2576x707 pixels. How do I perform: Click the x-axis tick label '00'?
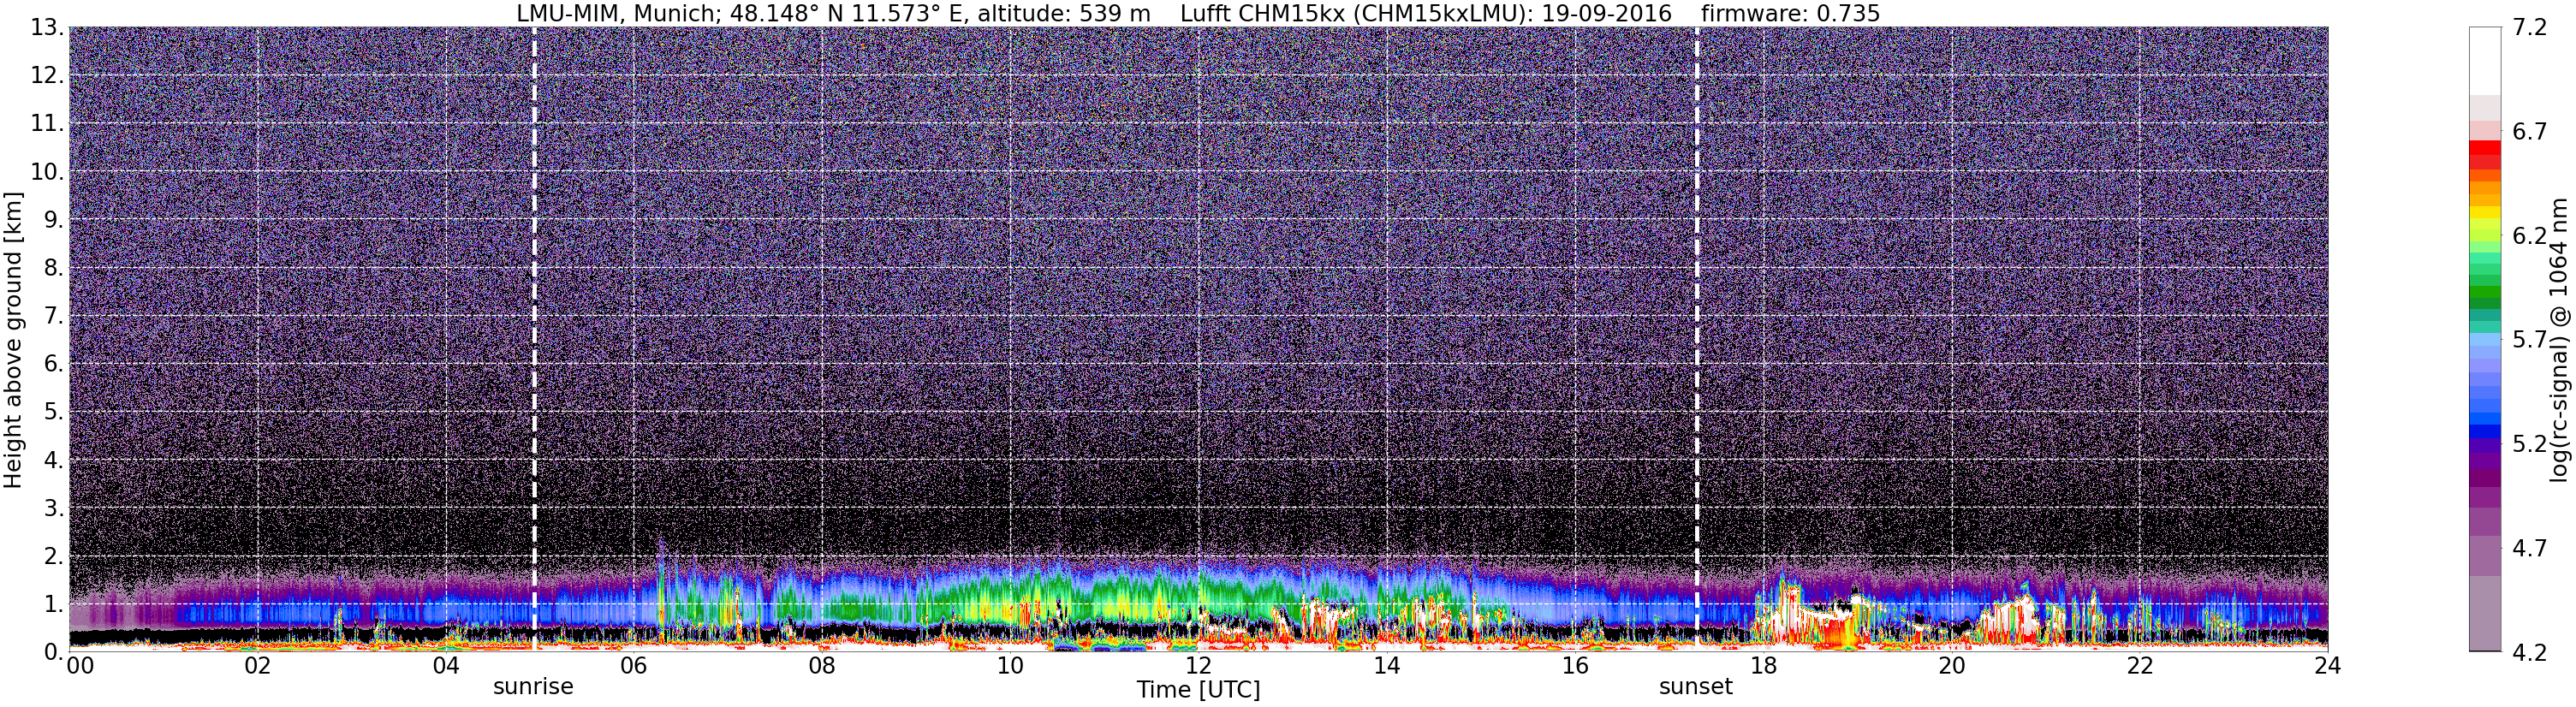[x=80, y=666]
